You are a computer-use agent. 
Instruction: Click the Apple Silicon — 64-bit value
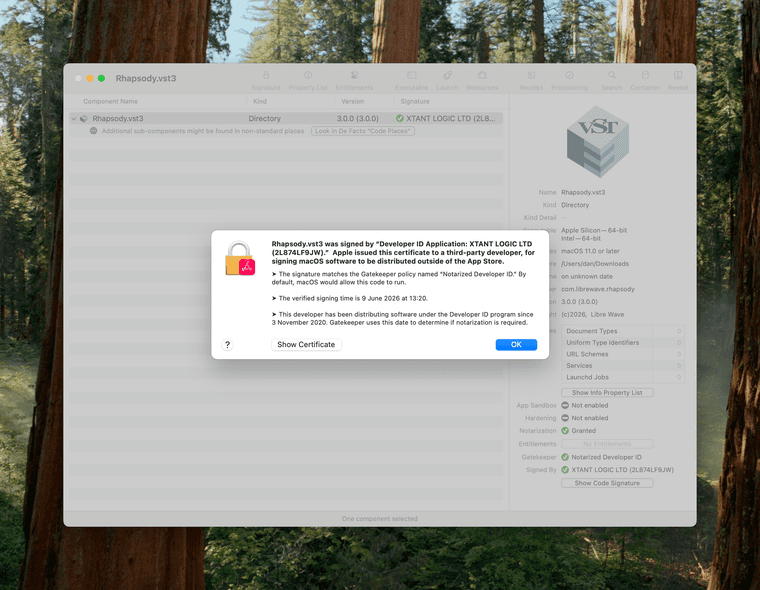tap(594, 230)
